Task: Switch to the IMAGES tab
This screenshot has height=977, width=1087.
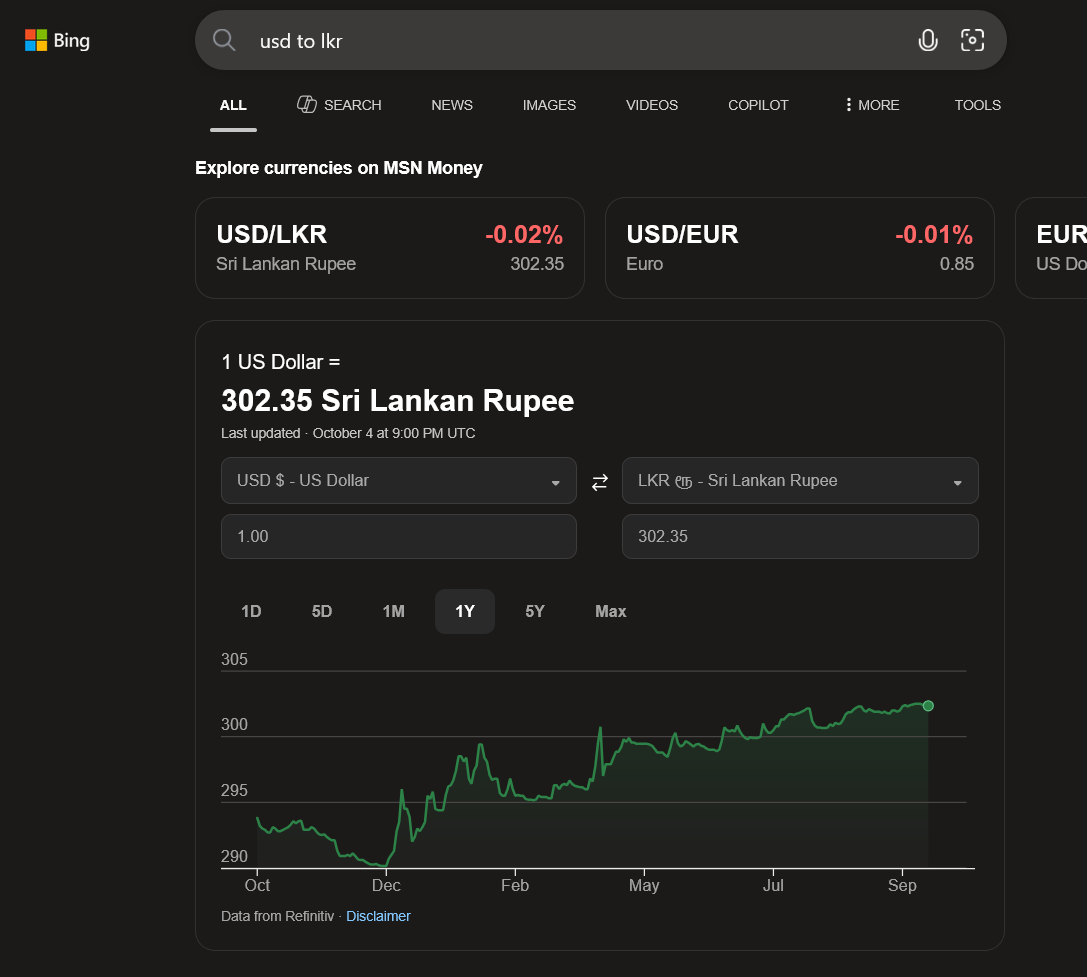Action: 549,105
